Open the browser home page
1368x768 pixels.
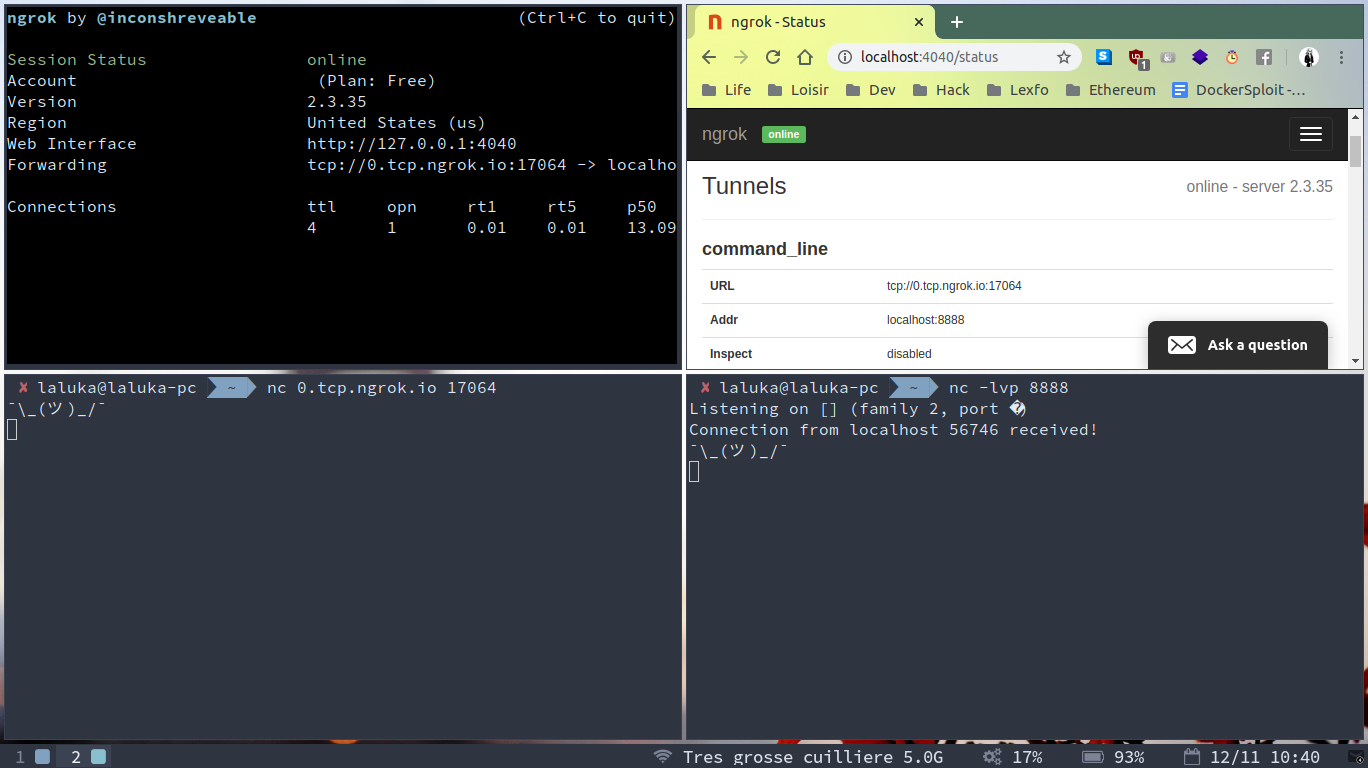tap(805, 57)
